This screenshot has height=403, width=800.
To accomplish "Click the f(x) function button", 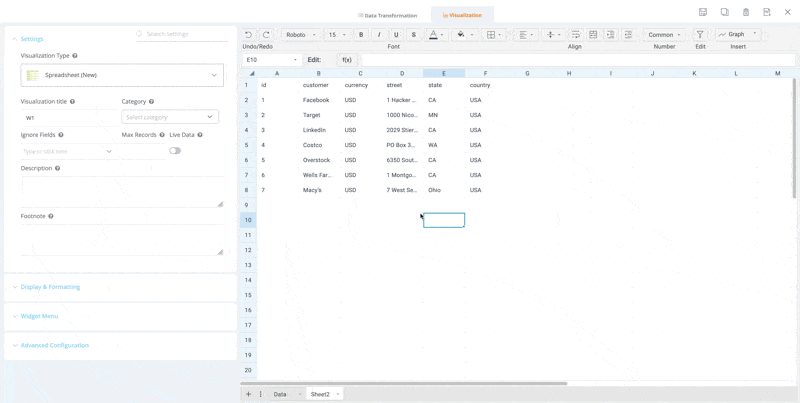I will tap(346, 60).
